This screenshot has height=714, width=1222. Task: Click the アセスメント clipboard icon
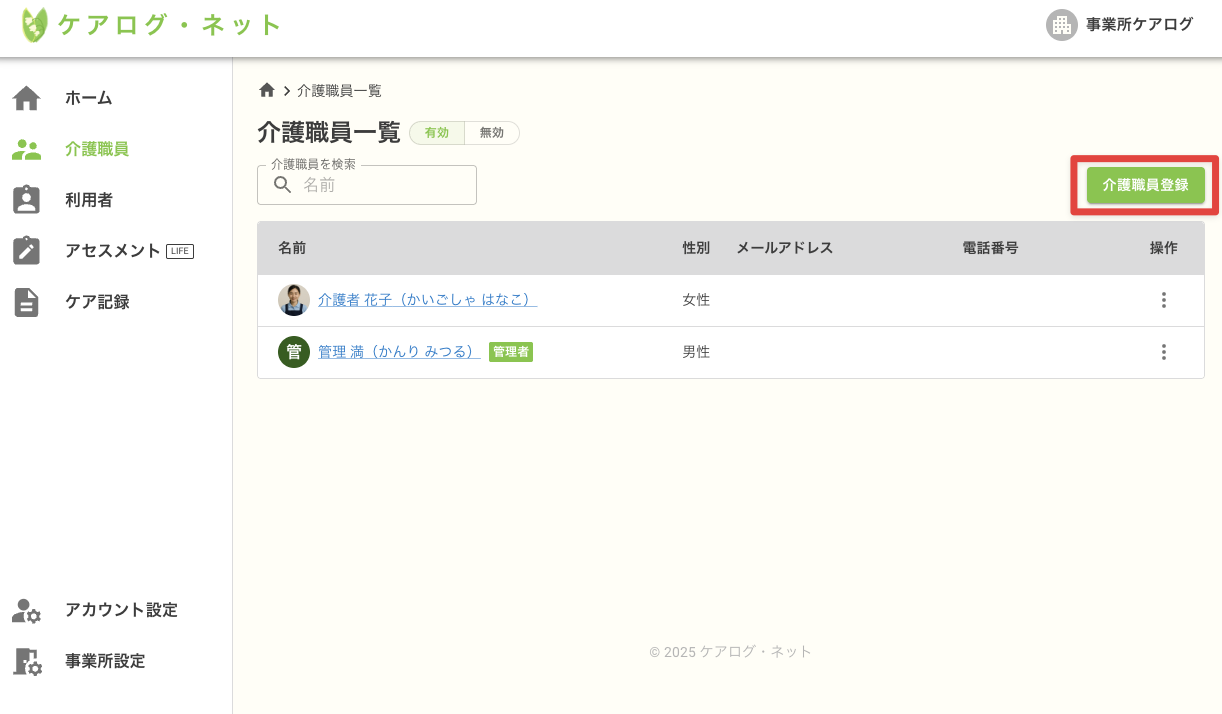click(x=26, y=251)
